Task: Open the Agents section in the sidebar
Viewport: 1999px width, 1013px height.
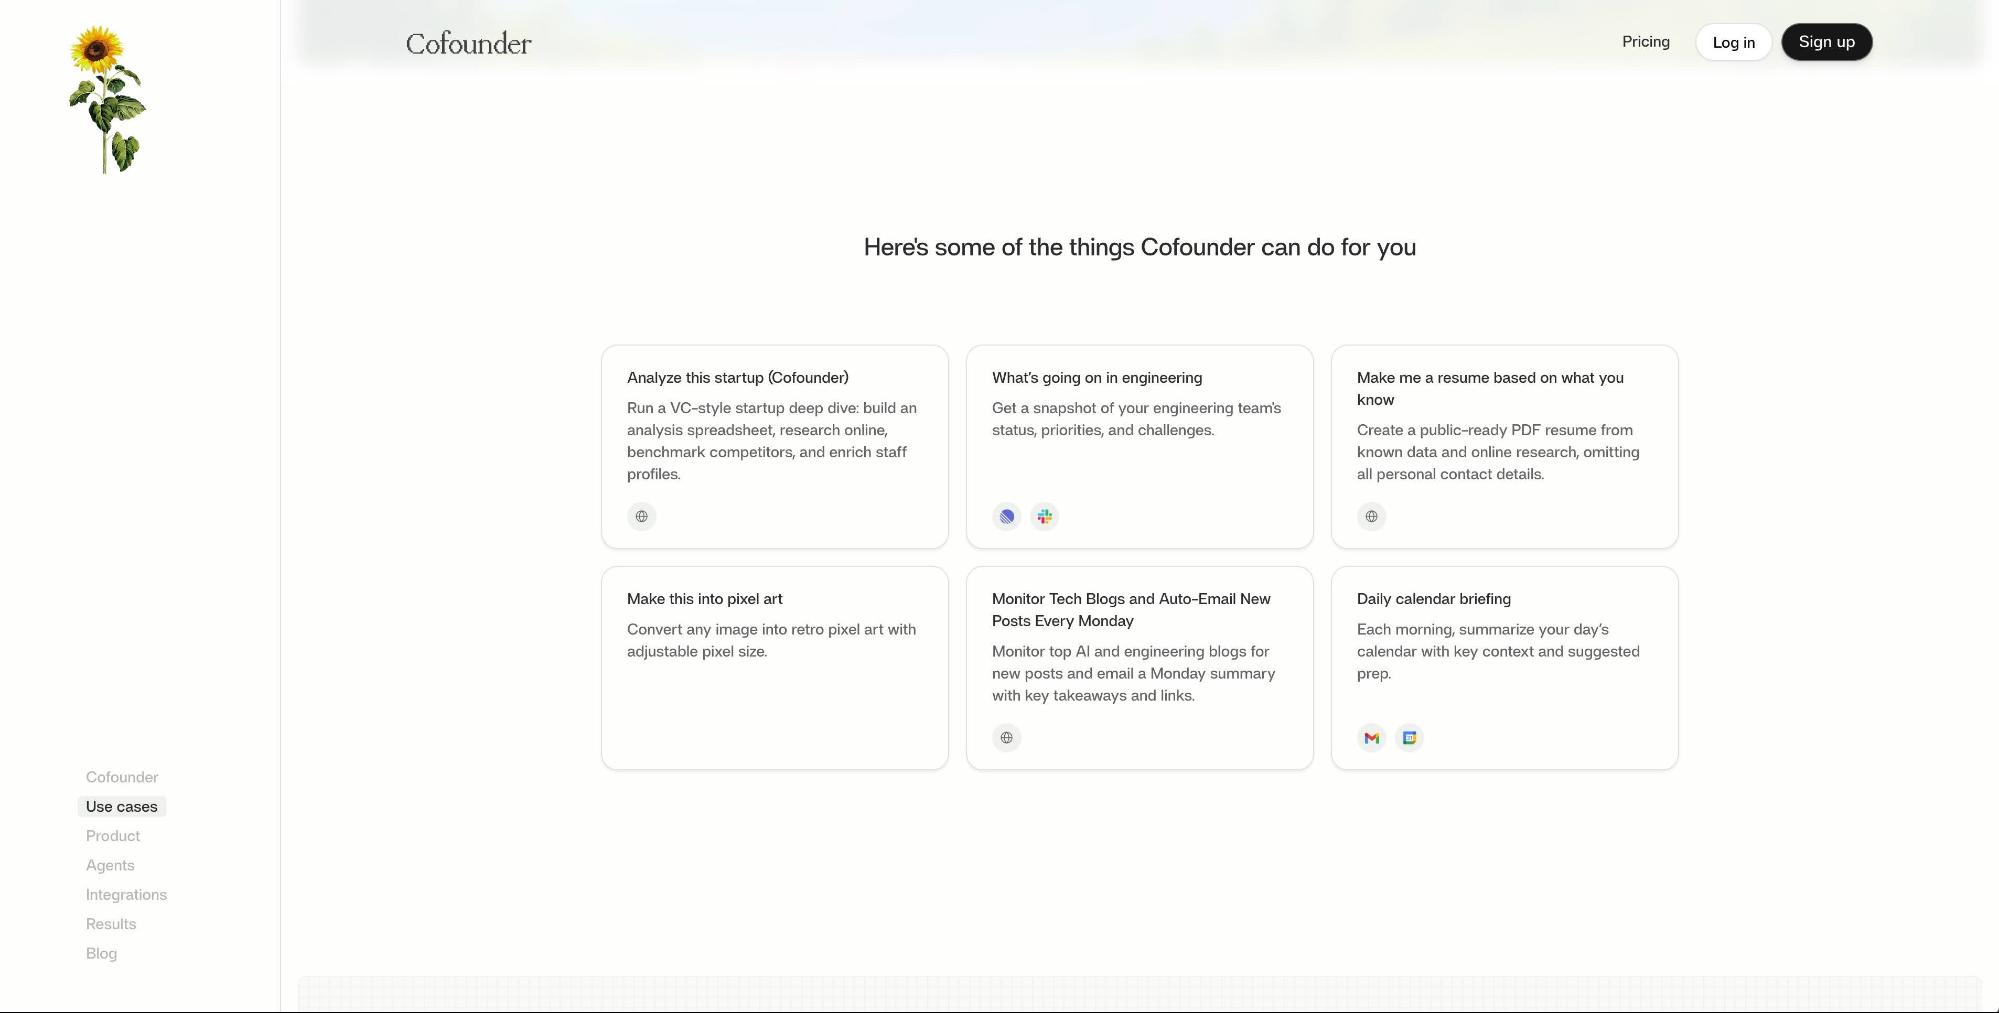Action: [110, 865]
